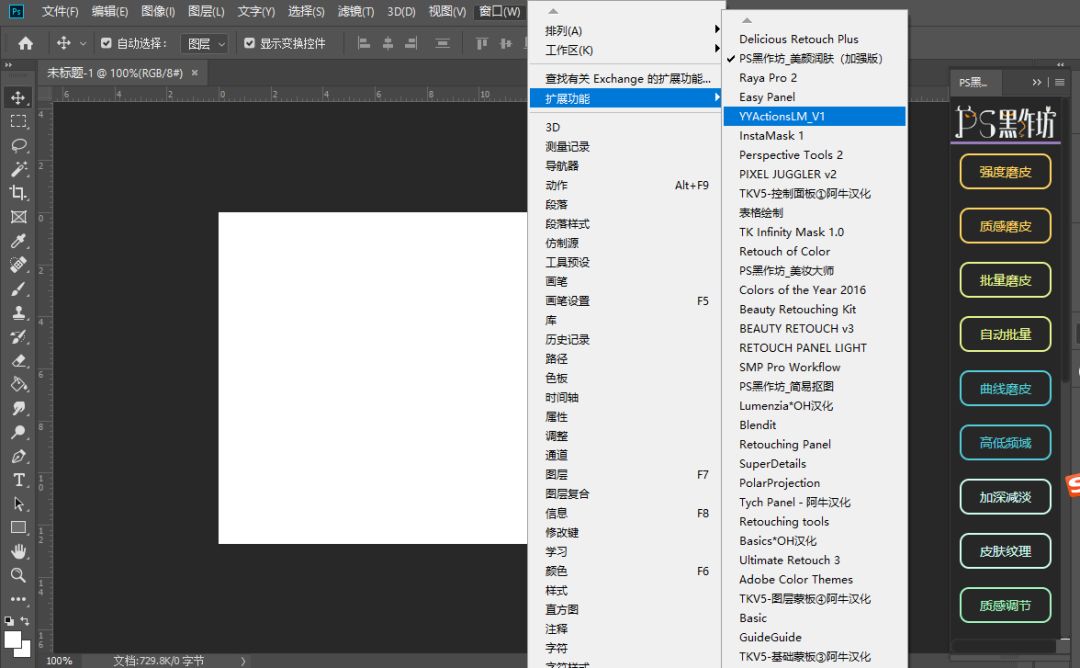Activate the Zoom magnifier tool
Screen dimensions: 1080x668
tap(18, 576)
